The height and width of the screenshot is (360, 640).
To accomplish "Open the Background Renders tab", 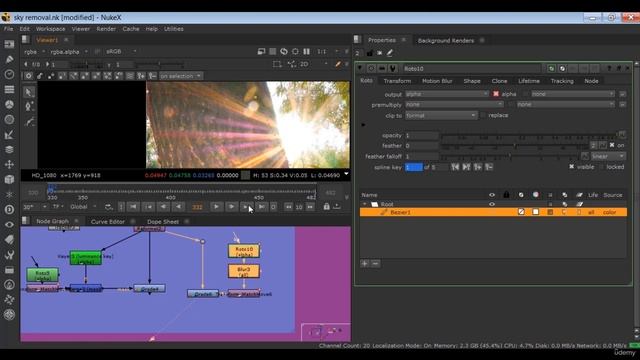I will [x=446, y=40].
